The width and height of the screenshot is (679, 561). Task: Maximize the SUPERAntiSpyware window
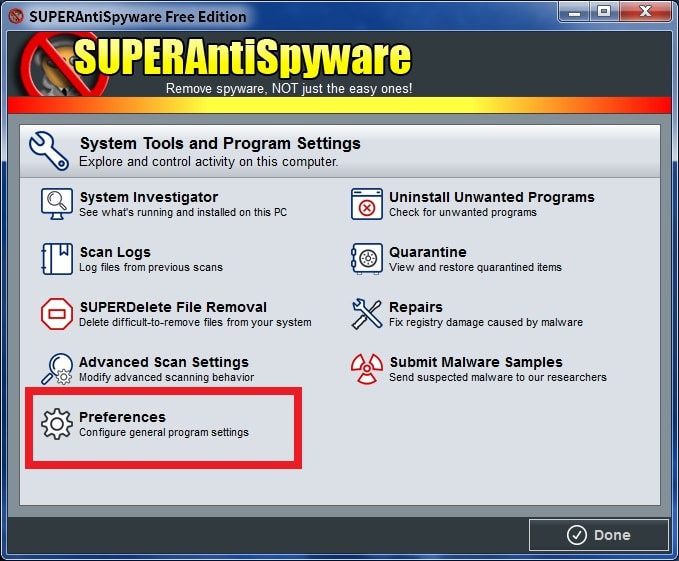(604, 12)
